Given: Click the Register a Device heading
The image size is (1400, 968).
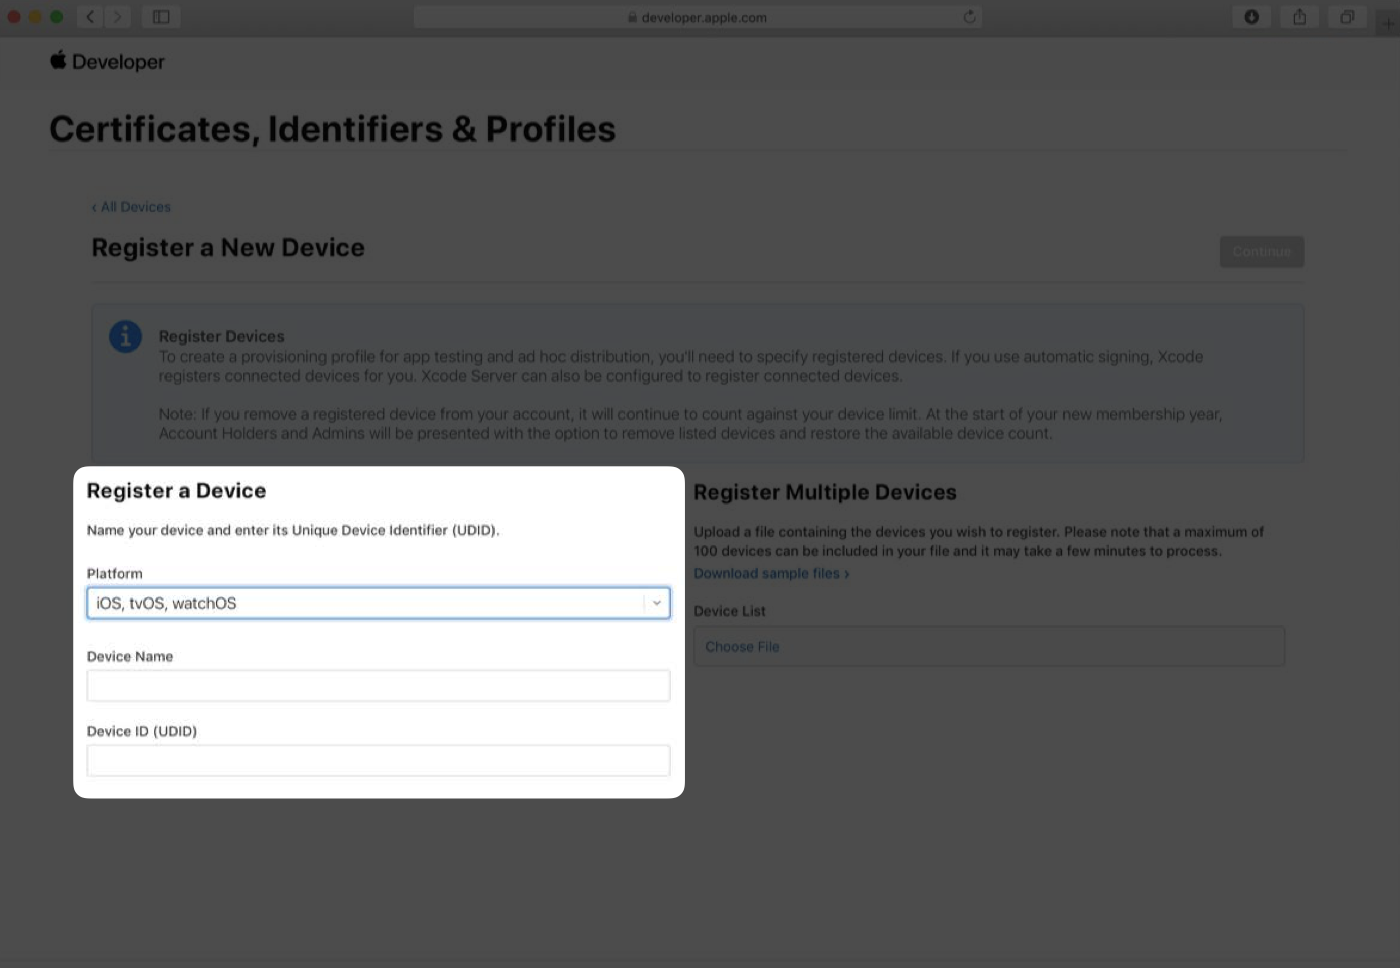Looking at the screenshot, I should pos(176,491).
